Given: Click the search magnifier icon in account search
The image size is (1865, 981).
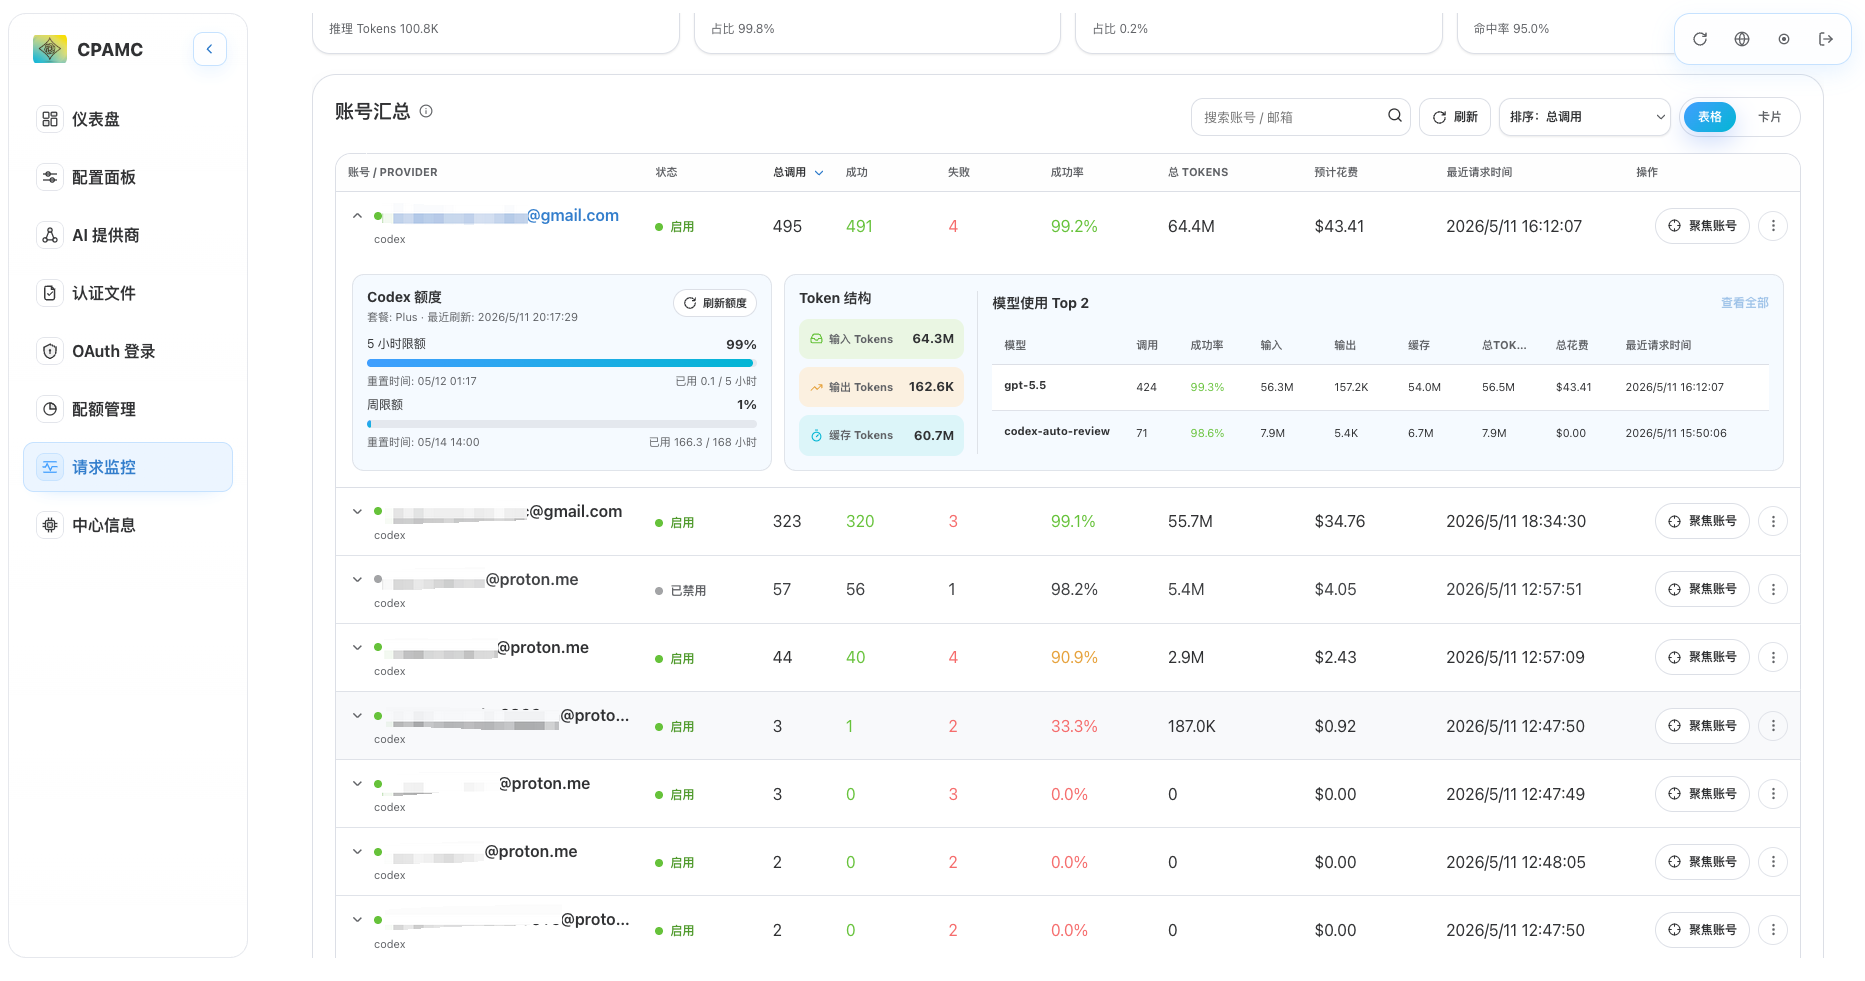Looking at the screenshot, I should 1395,116.
